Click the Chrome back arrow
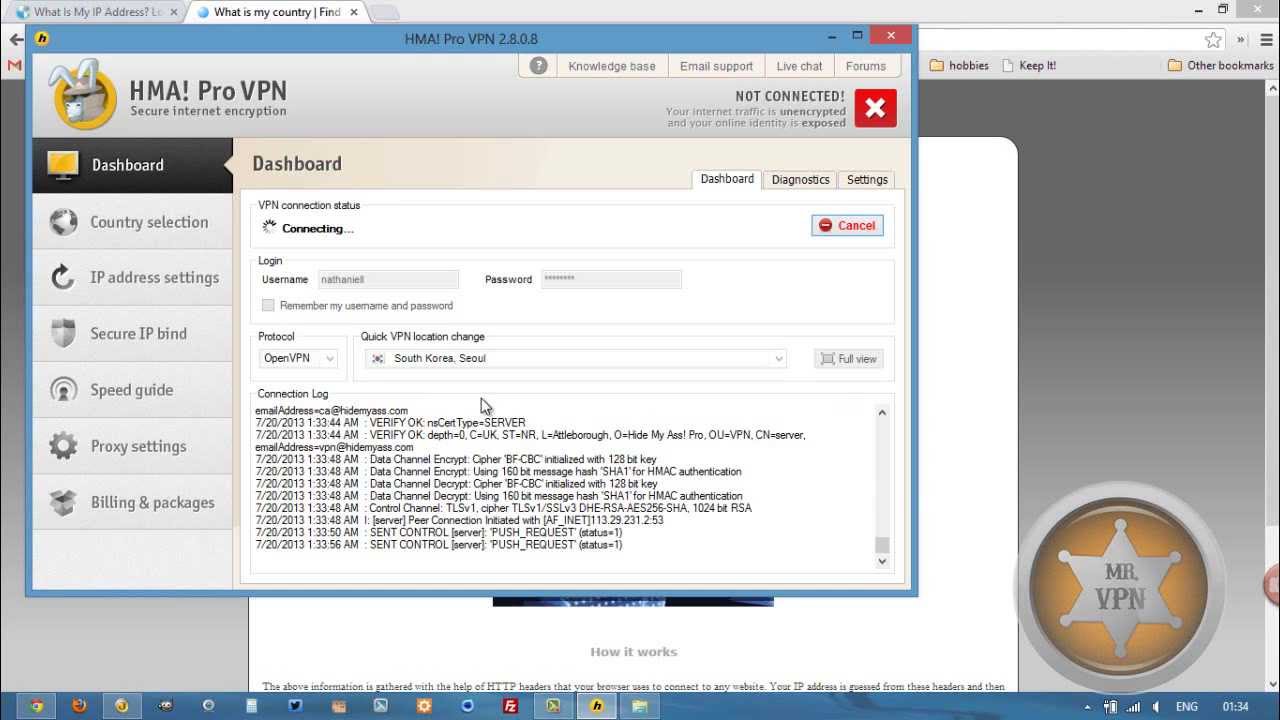This screenshot has width=1280, height=720. click(x=15, y=40)
